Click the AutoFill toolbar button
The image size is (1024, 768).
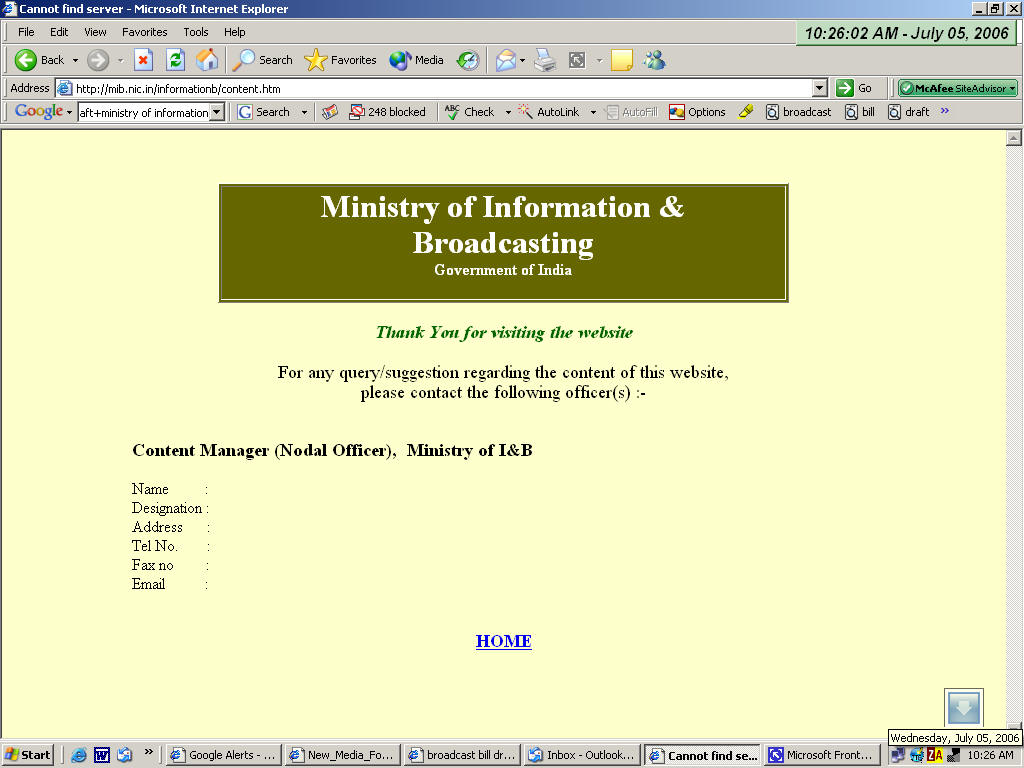(x=632, y=112)
